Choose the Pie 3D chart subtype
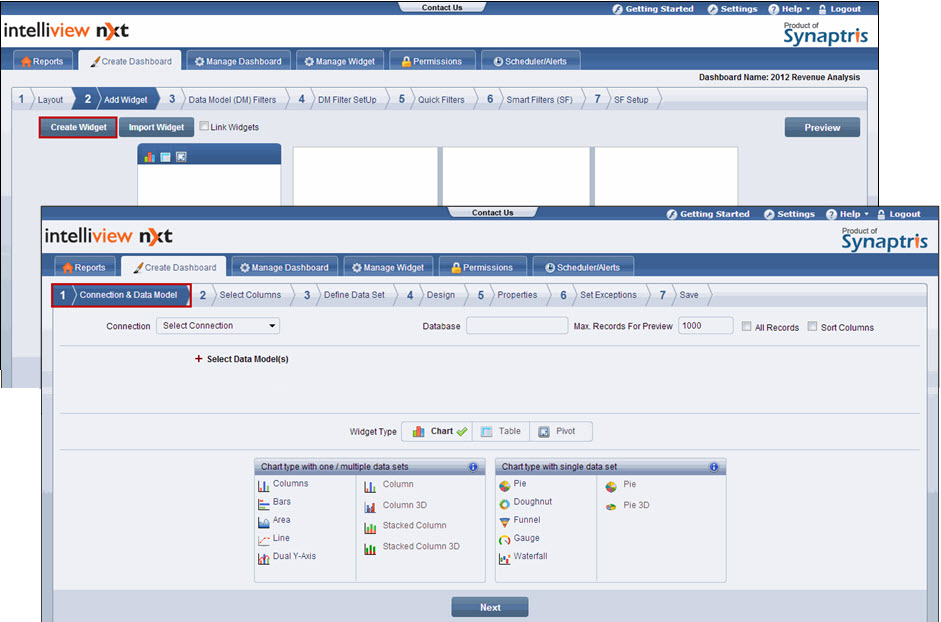 pos(627,506)
